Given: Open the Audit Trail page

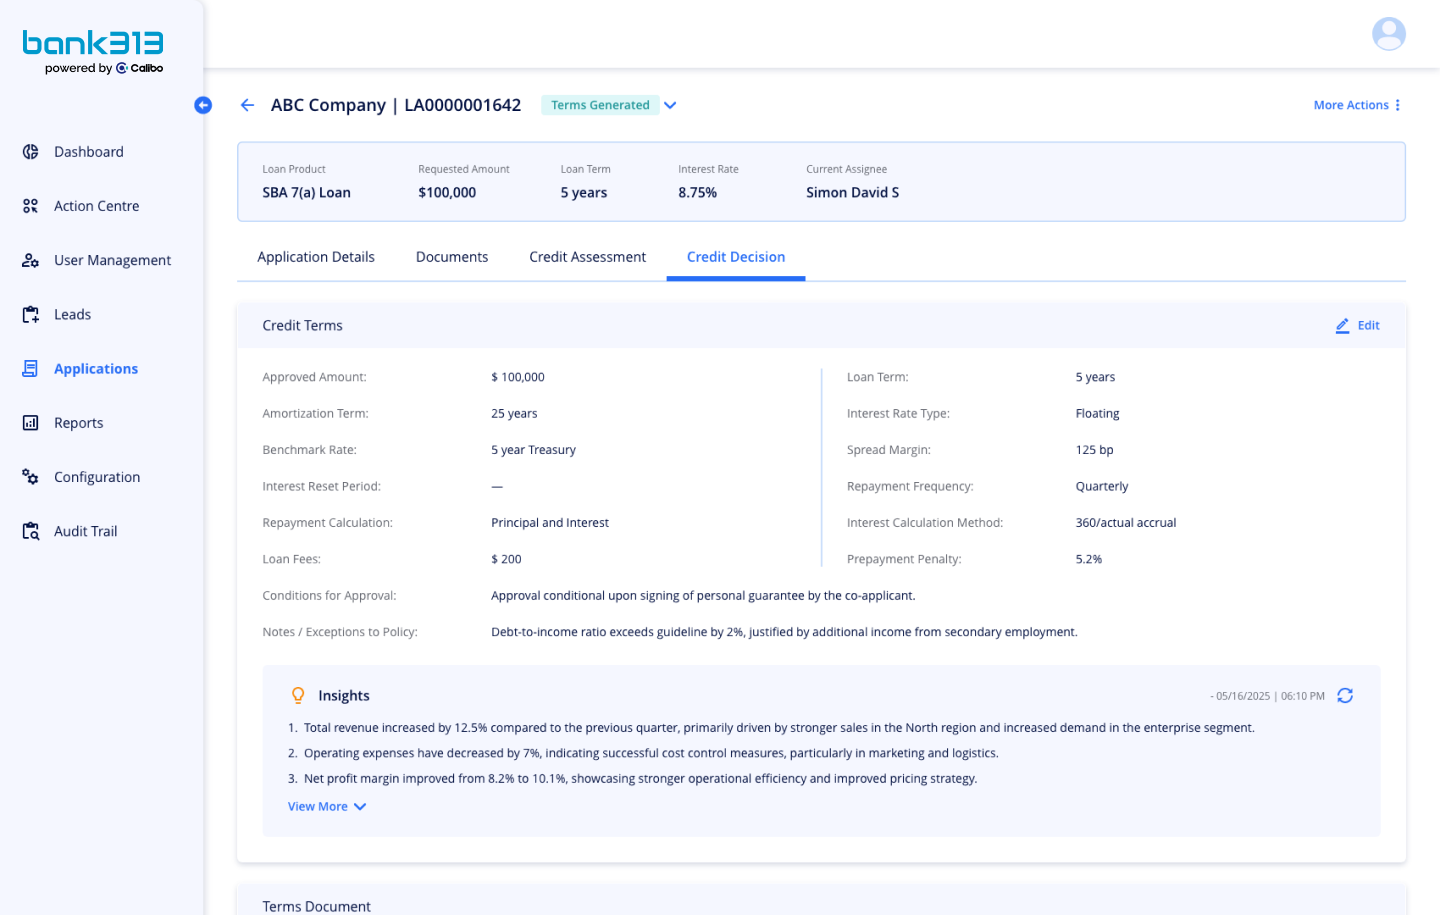Looking at the screenshot, I should click(85, 531).
